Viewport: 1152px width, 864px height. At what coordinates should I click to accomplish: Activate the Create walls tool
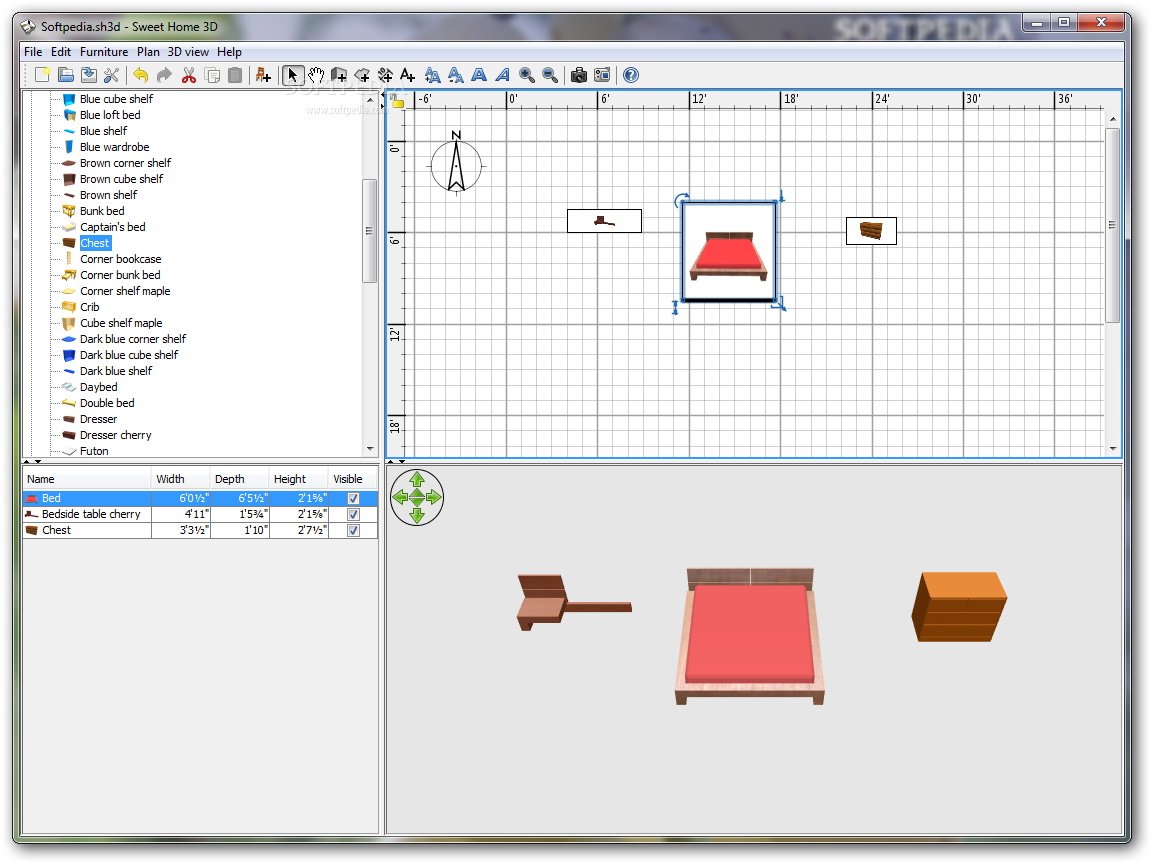339,75
